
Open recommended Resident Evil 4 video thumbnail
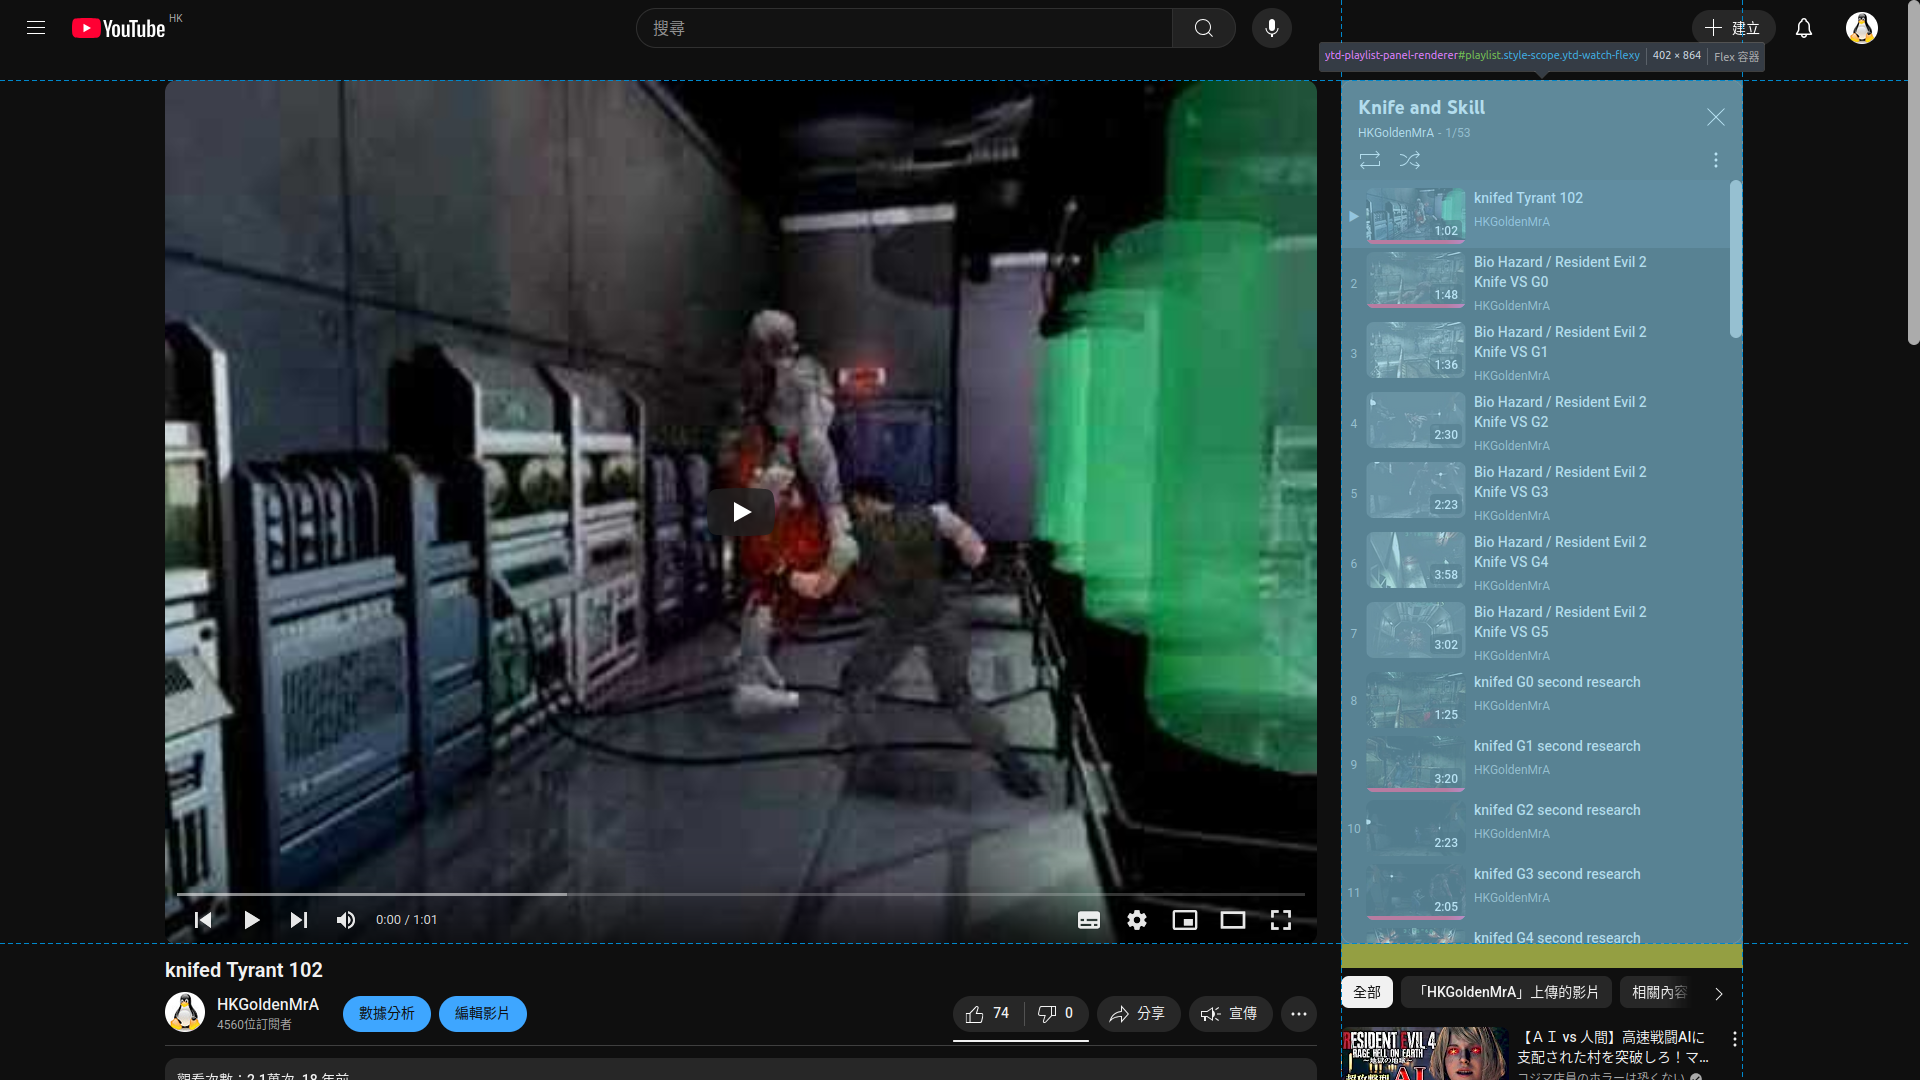pos(1424,1053)
